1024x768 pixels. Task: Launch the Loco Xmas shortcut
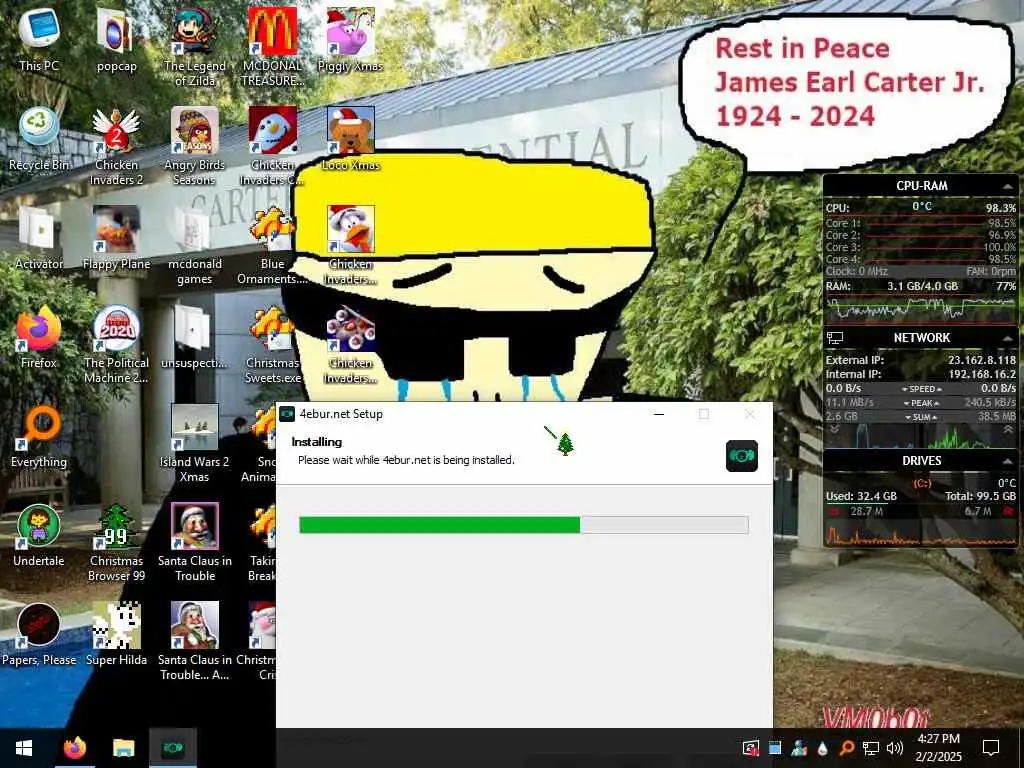pyautogui.click(x=351, y=139)
